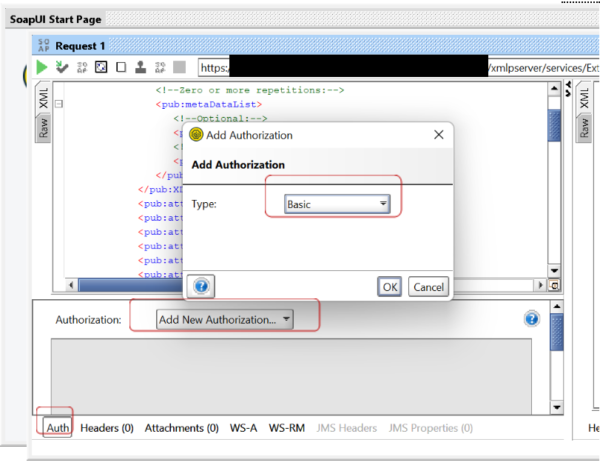This screenshot has width=600, height=465.
Task: Click OK in Add Authorization dialog
Action: pyautogui.click(x=390, y=287)
